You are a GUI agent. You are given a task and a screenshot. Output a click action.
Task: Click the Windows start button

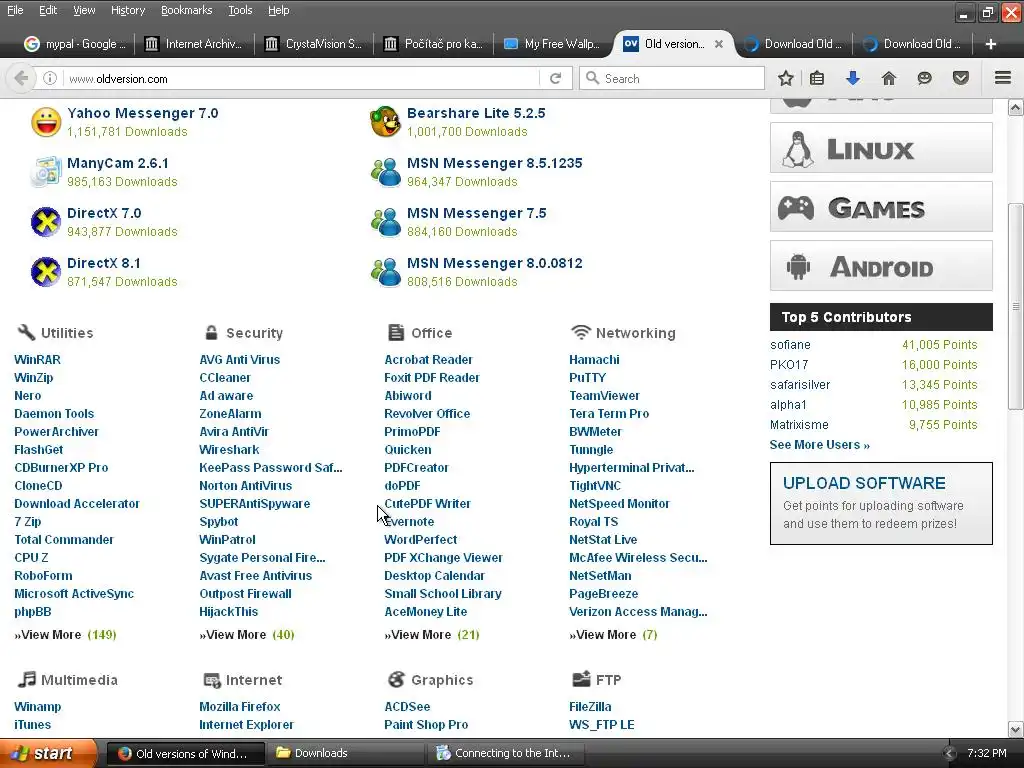(49, 754)
